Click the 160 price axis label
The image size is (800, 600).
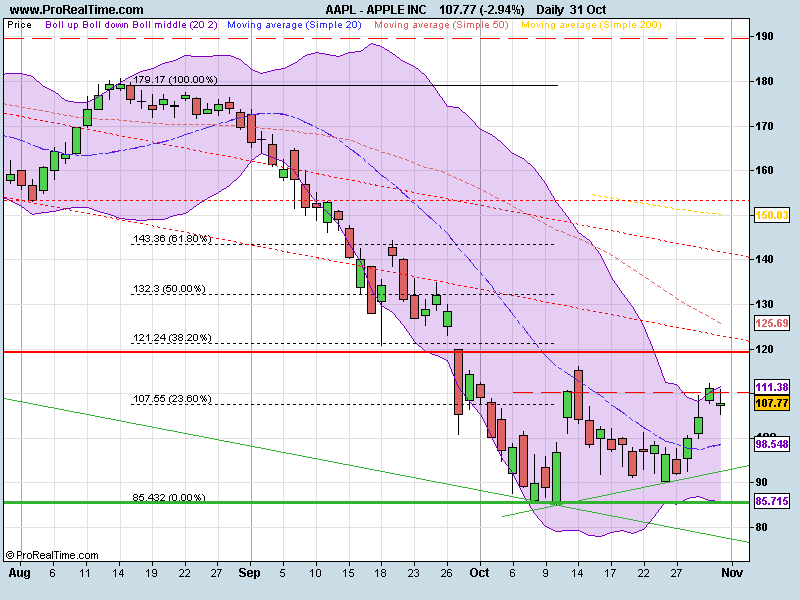point(764,170)
